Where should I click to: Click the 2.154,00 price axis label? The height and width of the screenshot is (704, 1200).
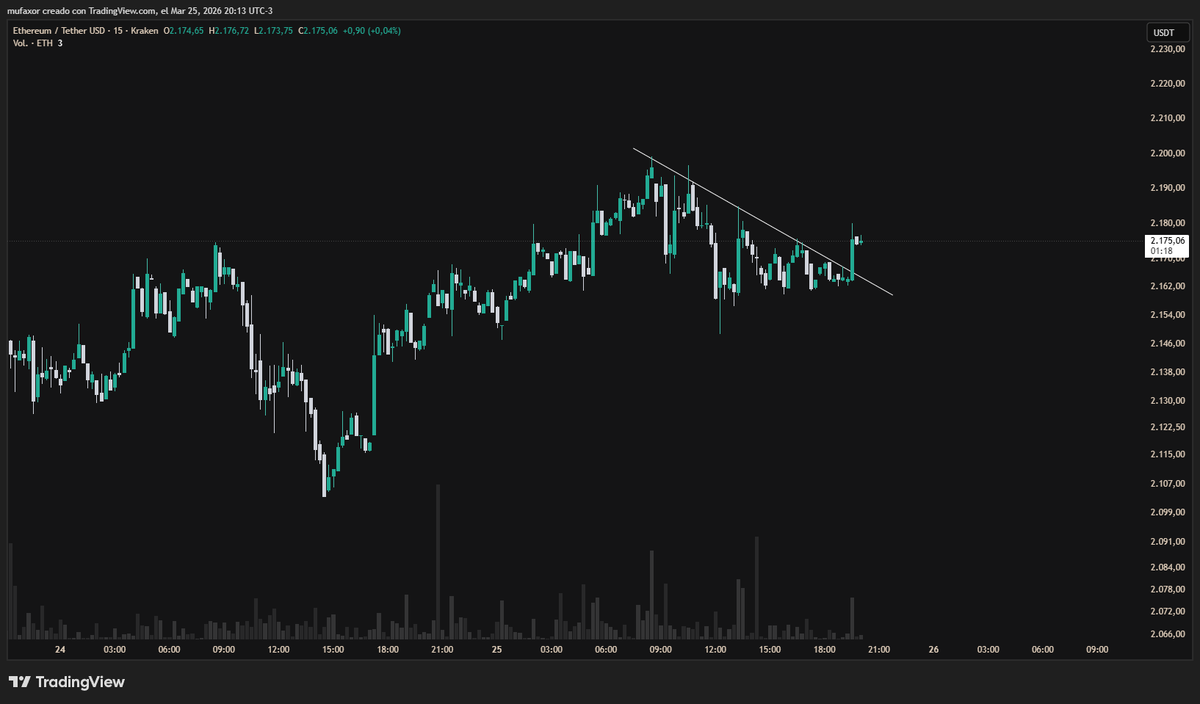1167,314
